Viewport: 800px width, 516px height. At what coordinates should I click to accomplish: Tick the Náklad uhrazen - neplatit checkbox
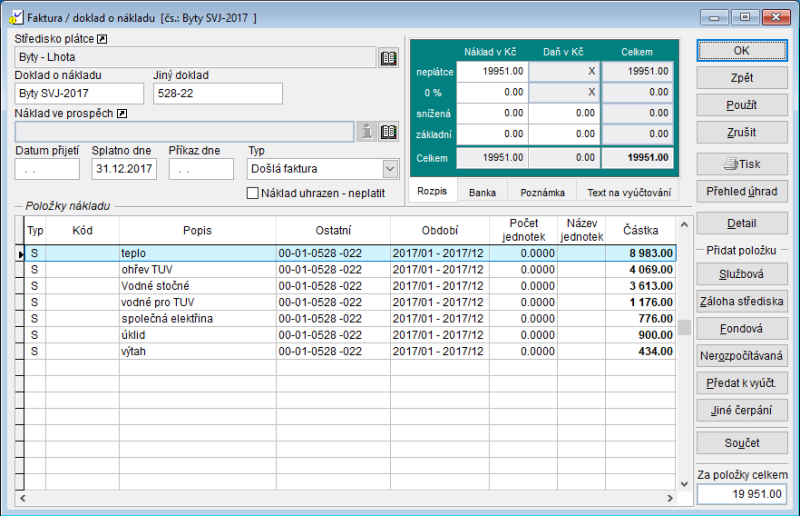click(253, 193)
